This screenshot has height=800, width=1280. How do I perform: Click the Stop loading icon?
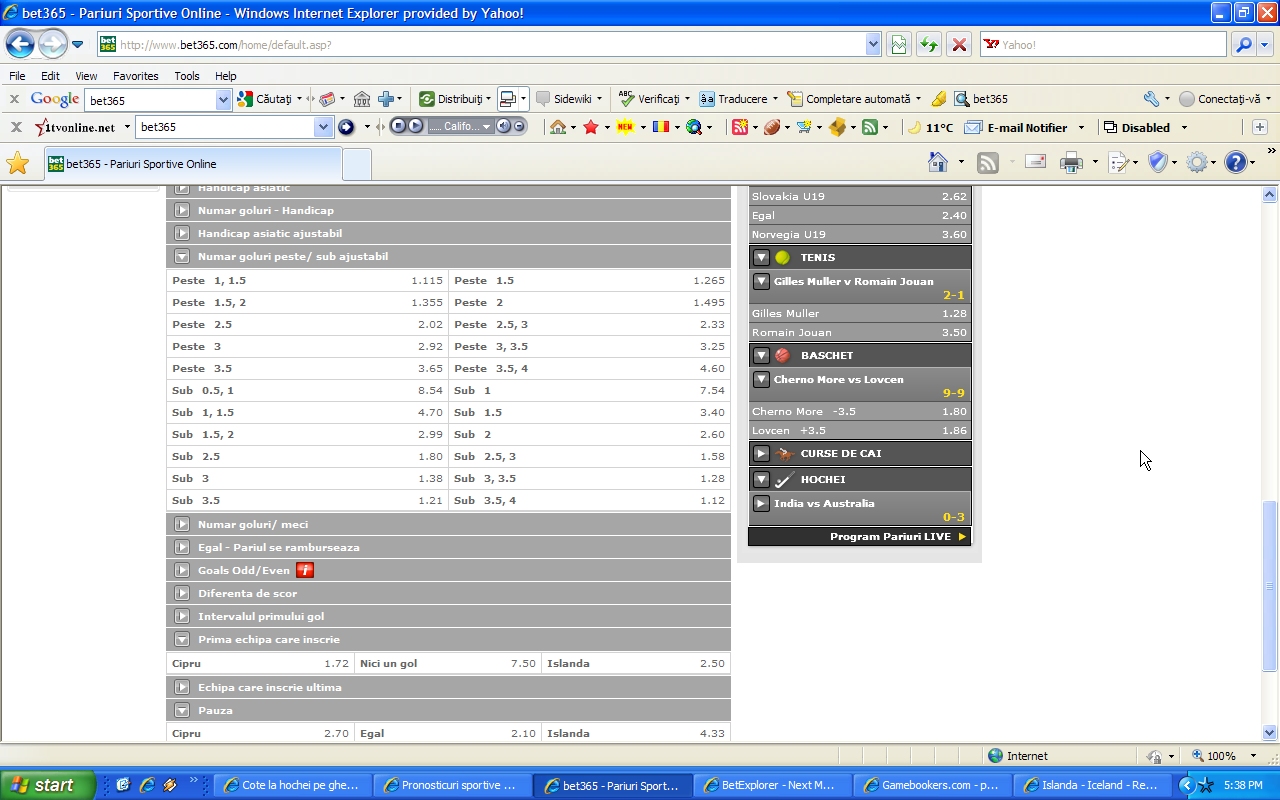(958, 44)
